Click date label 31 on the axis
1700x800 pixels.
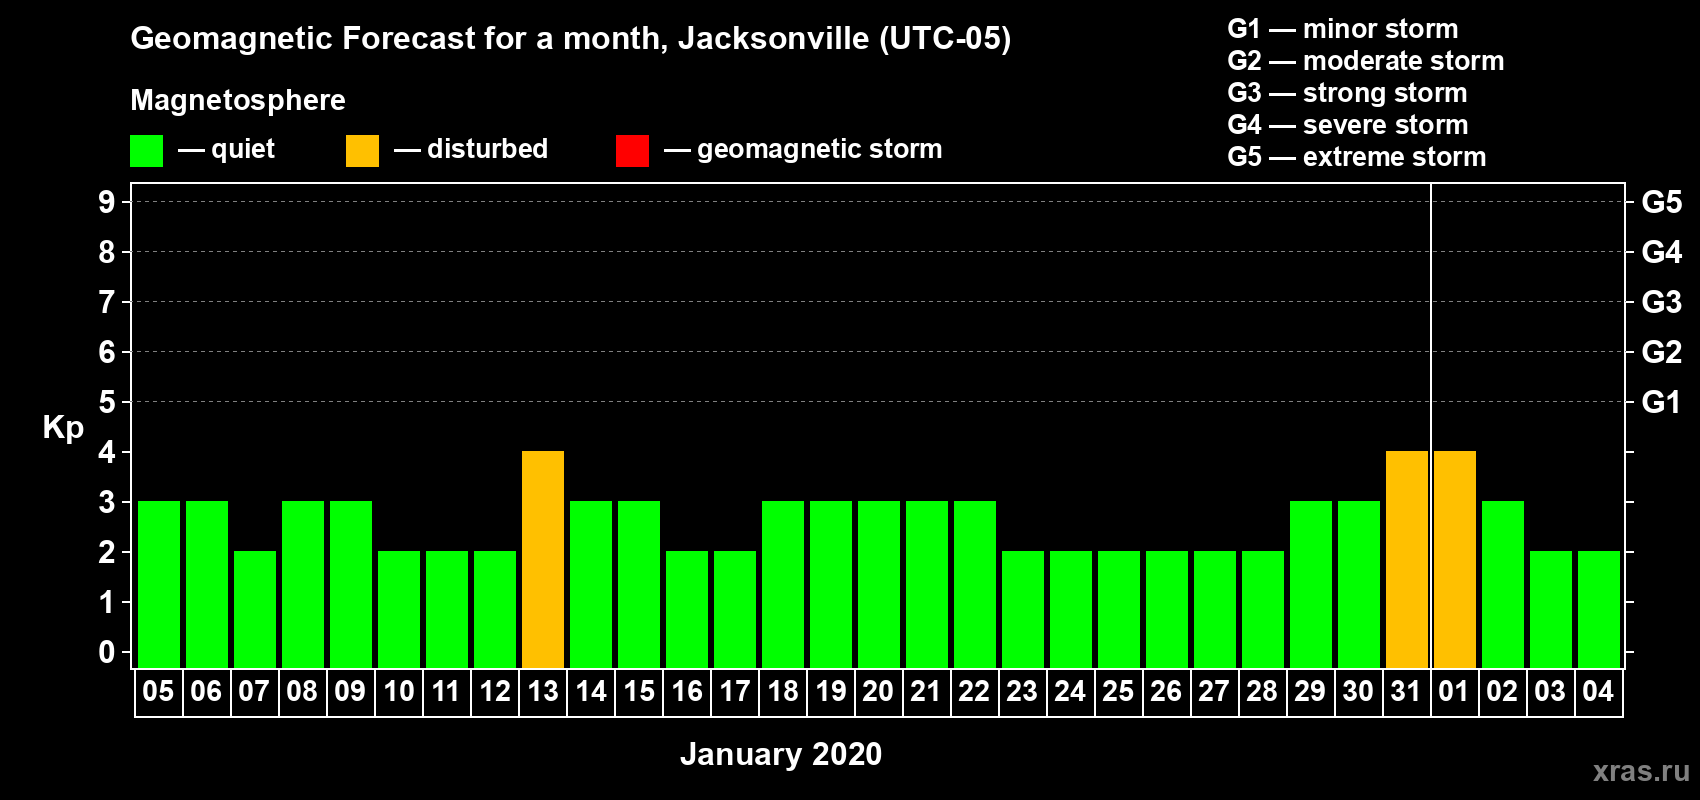click(1406, 691)
